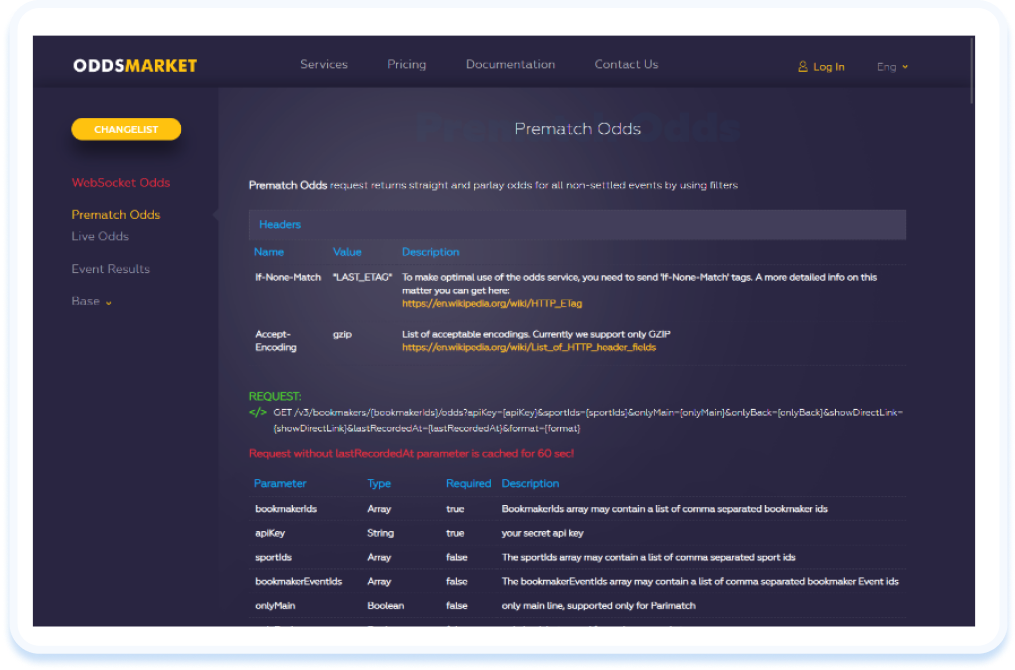The image size is (1015, 670).
Task: Select Event Results from the sidebar
Action: click(x=110, y=269)
